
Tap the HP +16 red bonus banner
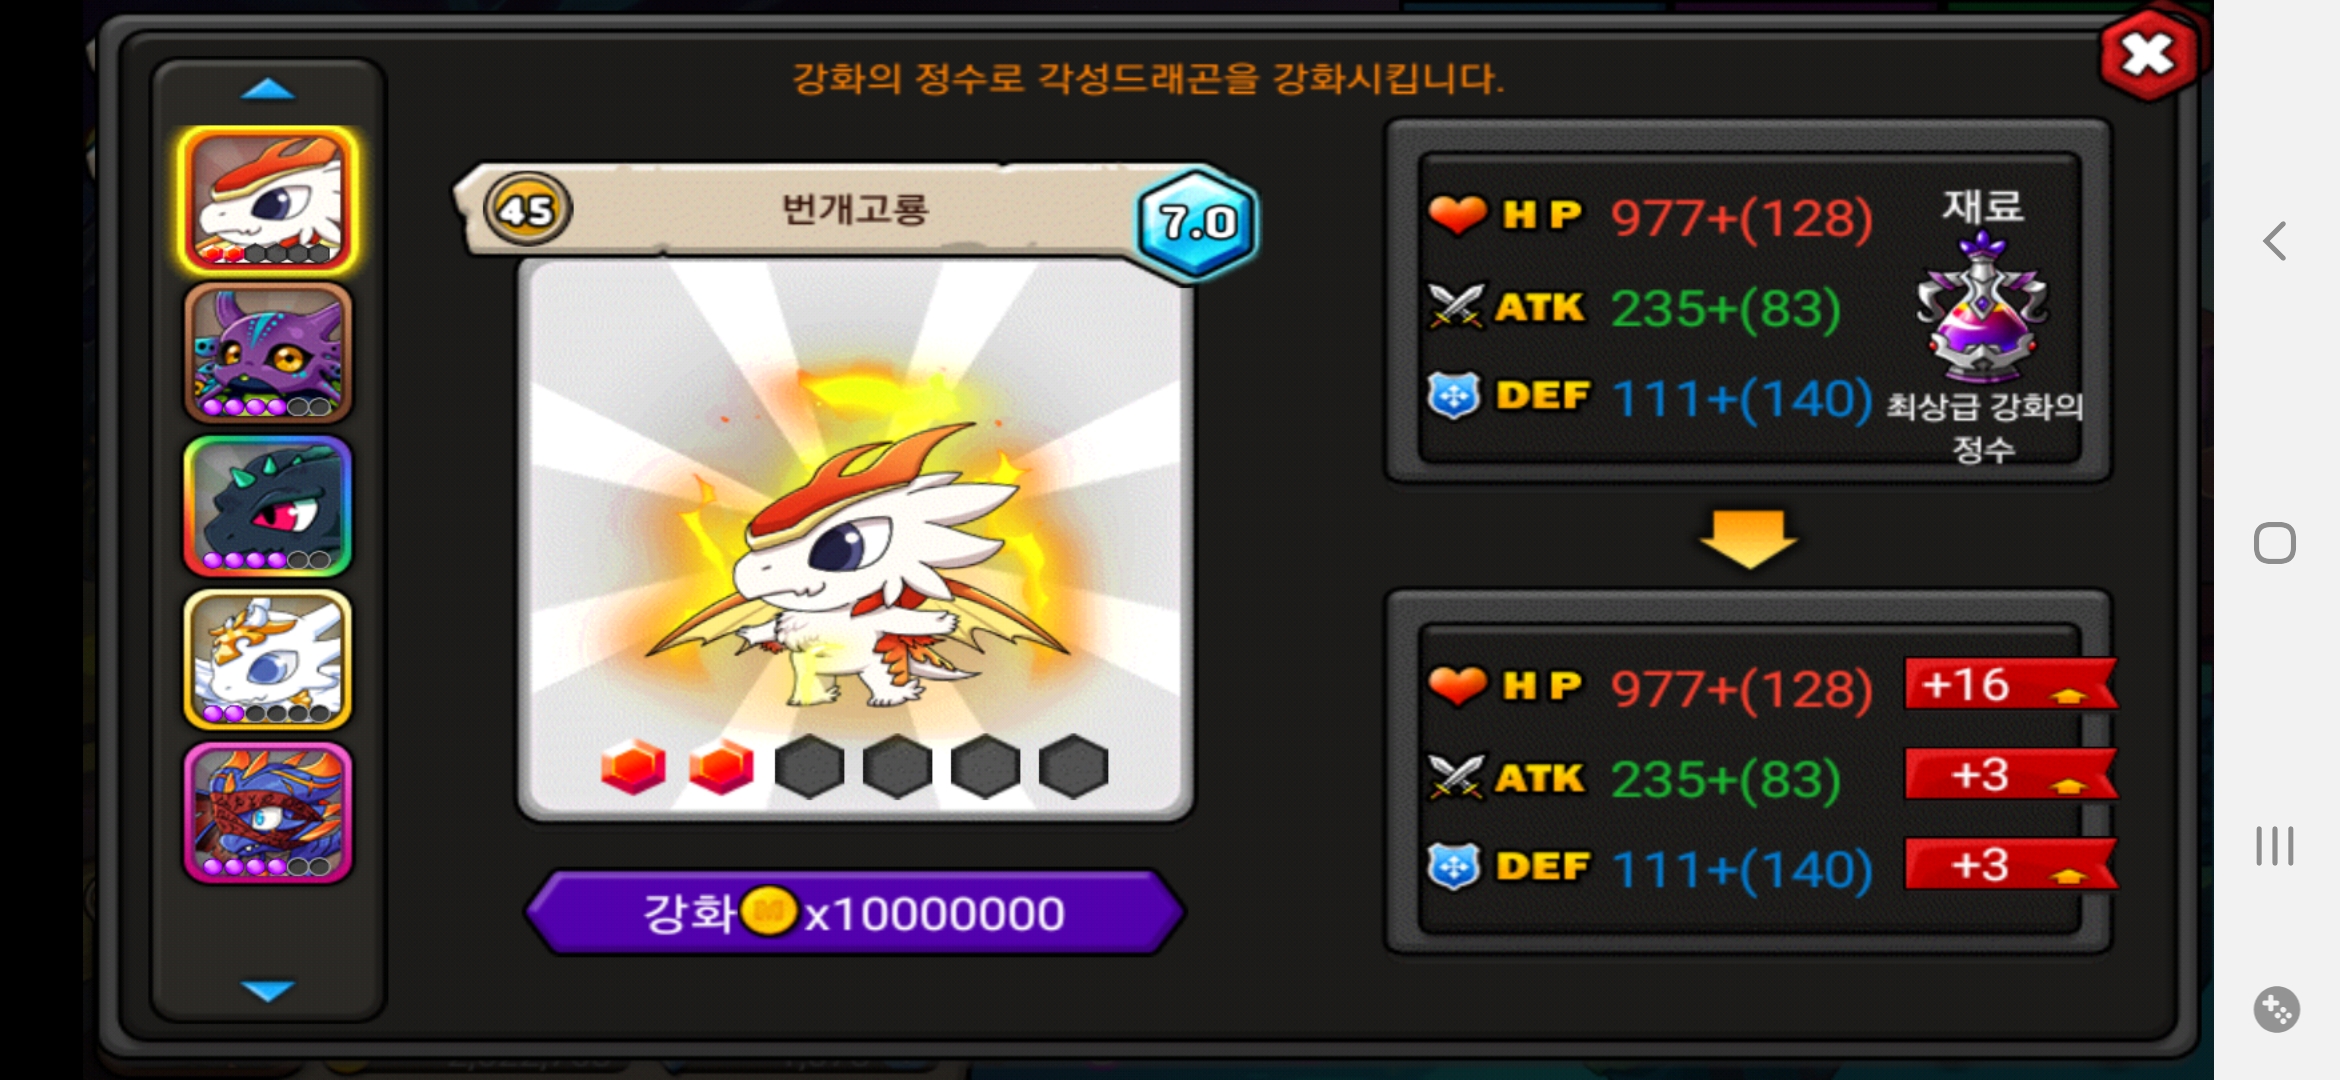pyautogui.click(x=2010, y=685)
